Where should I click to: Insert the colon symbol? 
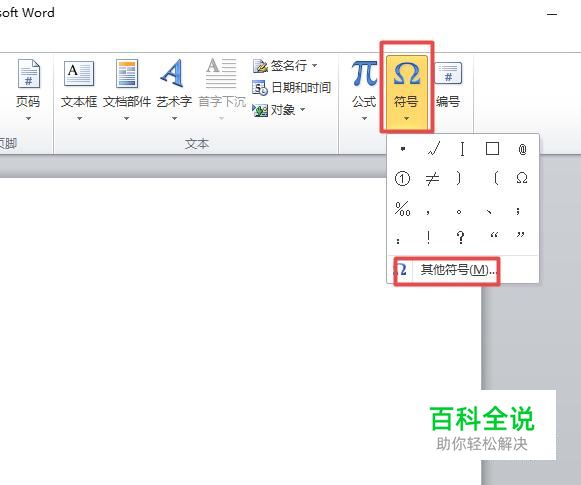tap(398, 240)
